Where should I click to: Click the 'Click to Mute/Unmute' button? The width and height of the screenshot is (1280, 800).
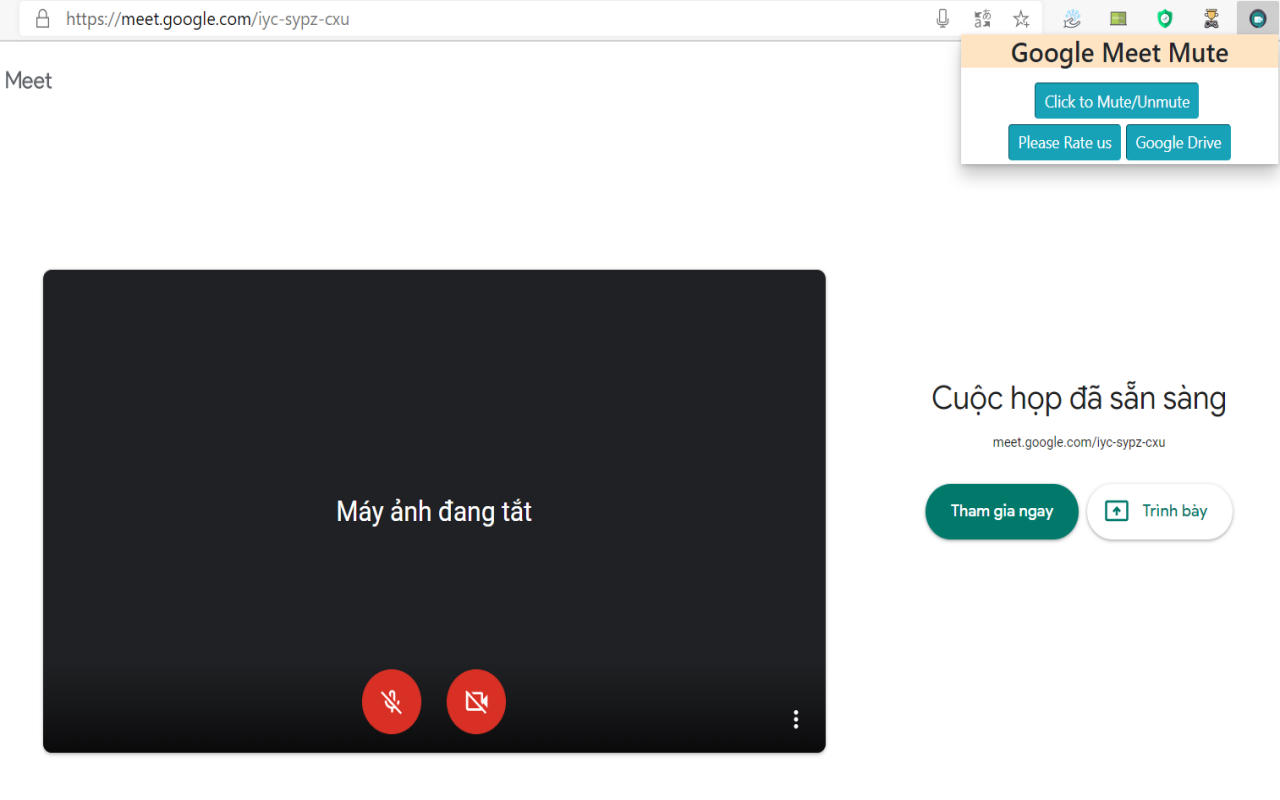click(1117, 101)
